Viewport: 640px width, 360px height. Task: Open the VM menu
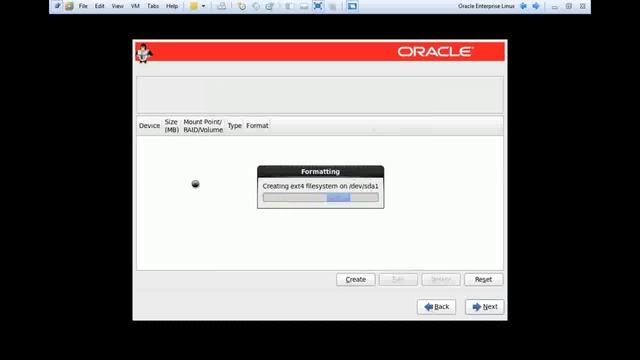[x=135, y=6]
